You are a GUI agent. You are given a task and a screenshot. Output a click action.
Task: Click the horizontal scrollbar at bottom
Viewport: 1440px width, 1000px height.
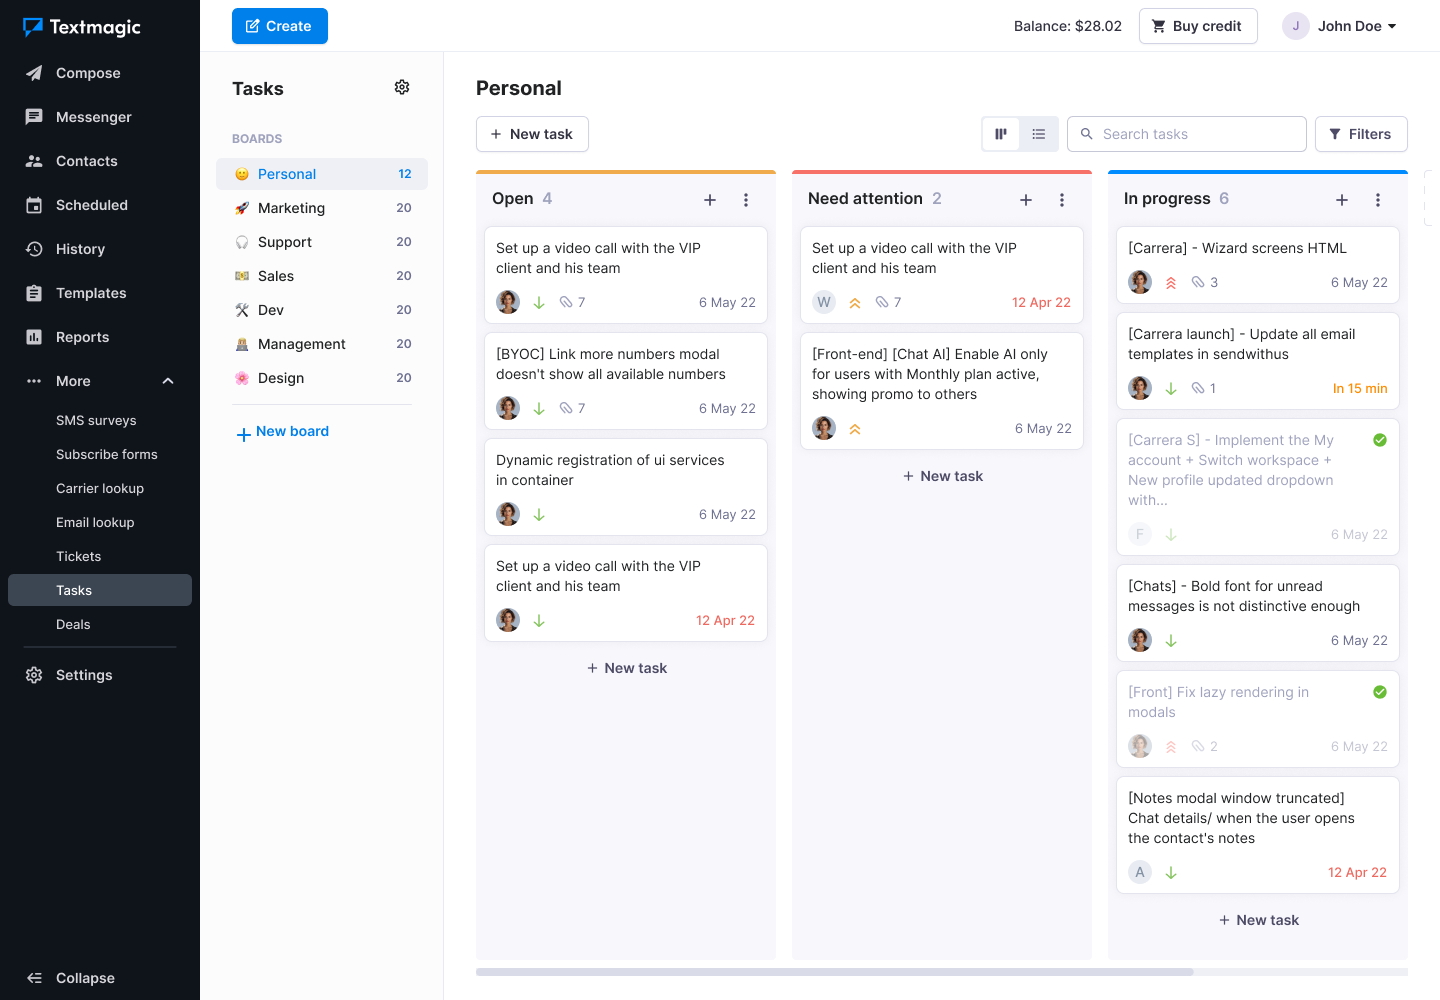tap(834, 972)
